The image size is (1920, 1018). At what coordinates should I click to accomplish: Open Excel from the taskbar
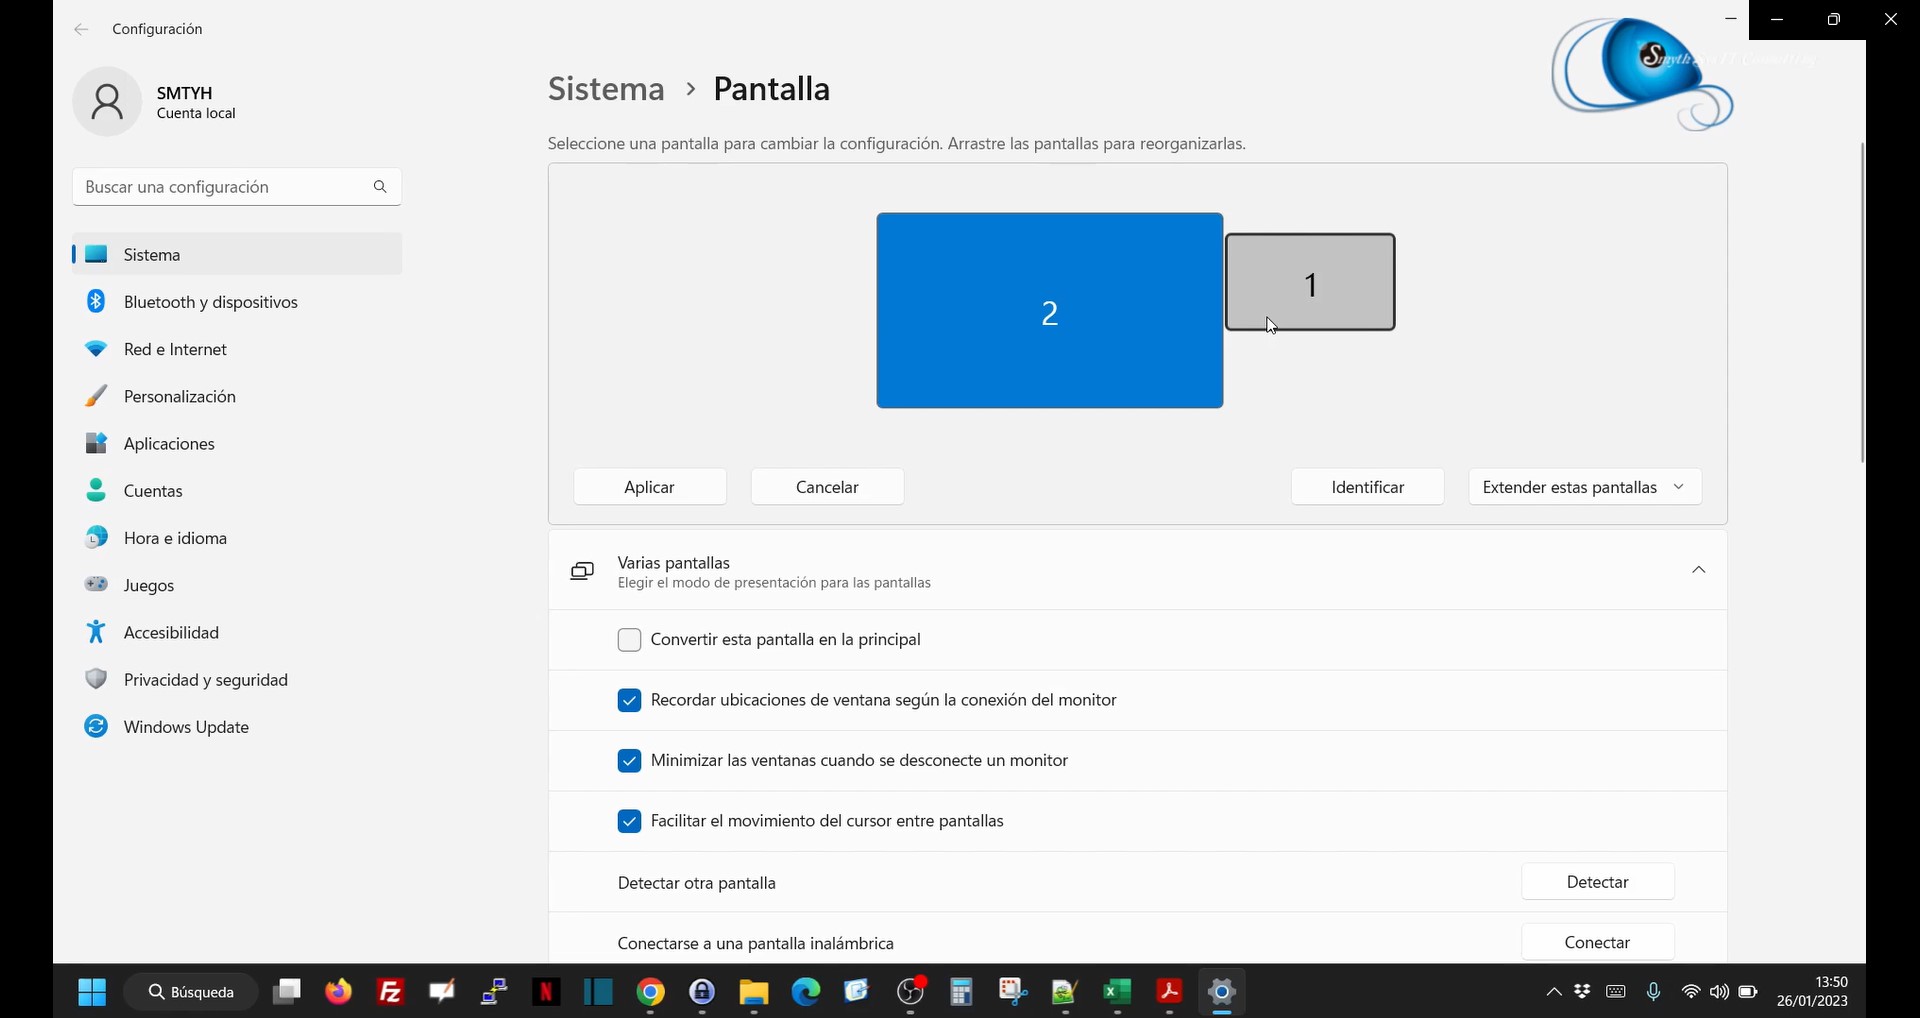pos(1116,992)
